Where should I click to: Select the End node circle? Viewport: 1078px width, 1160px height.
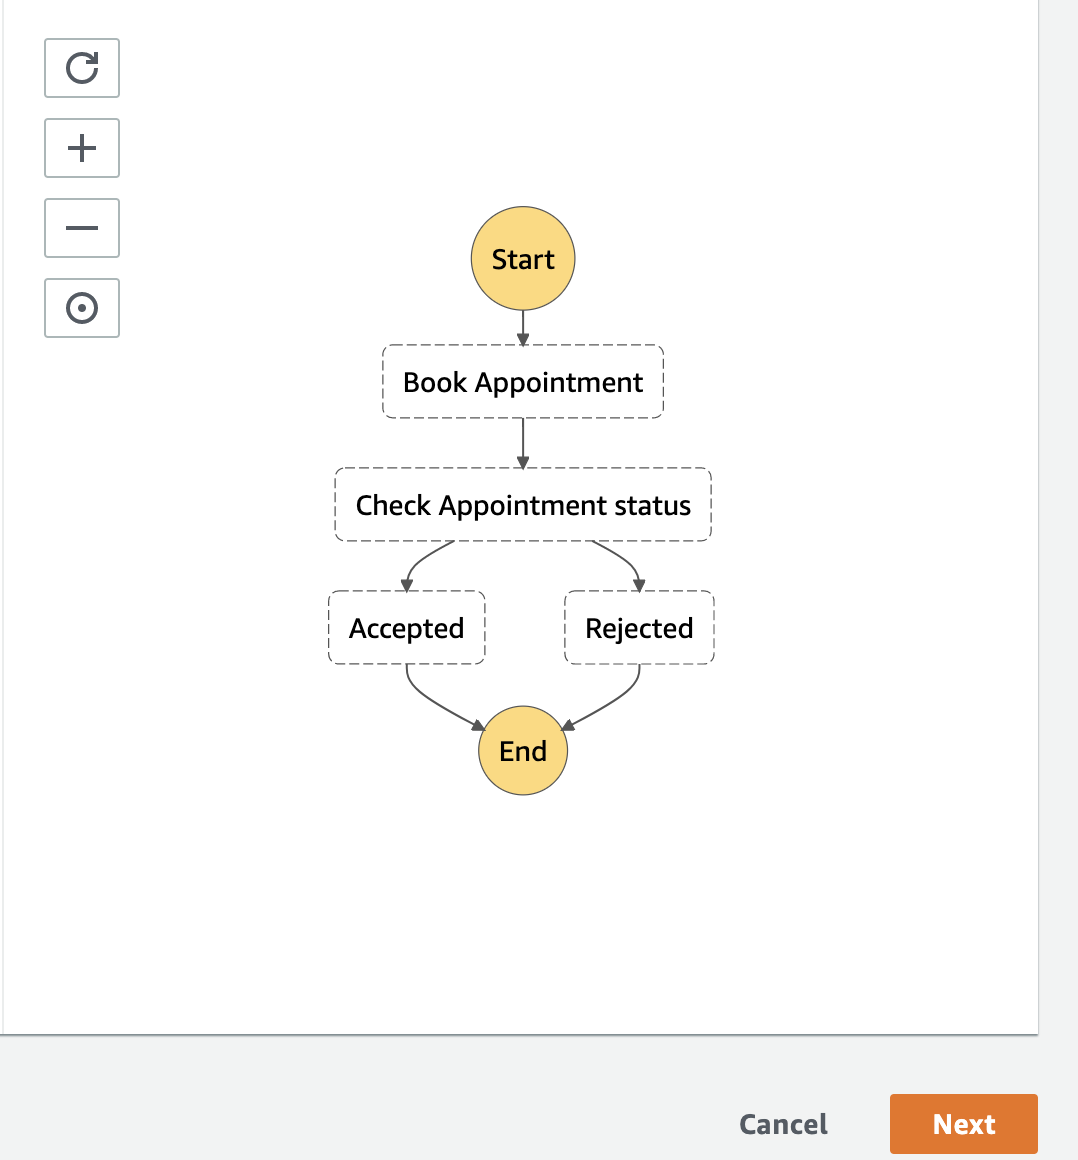tap(523, 751)
